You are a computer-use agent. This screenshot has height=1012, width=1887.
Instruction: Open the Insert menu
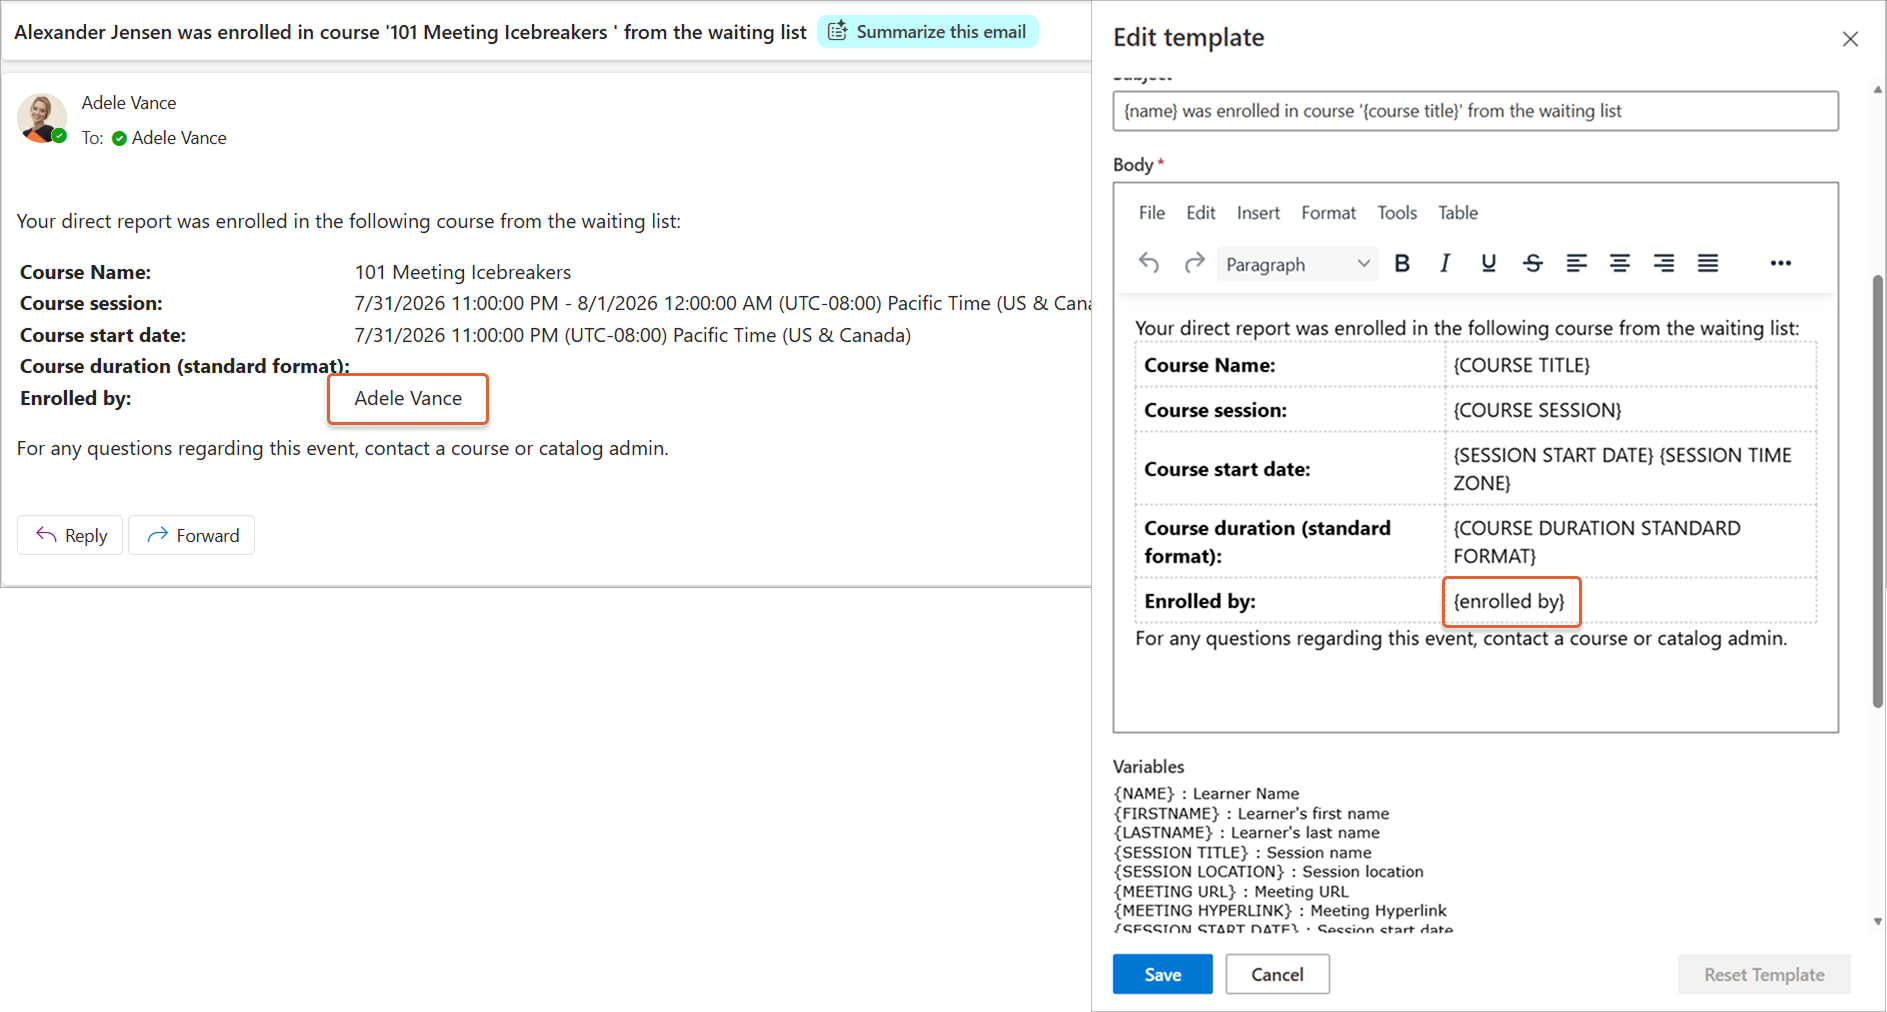click(x=1258, y=213)
